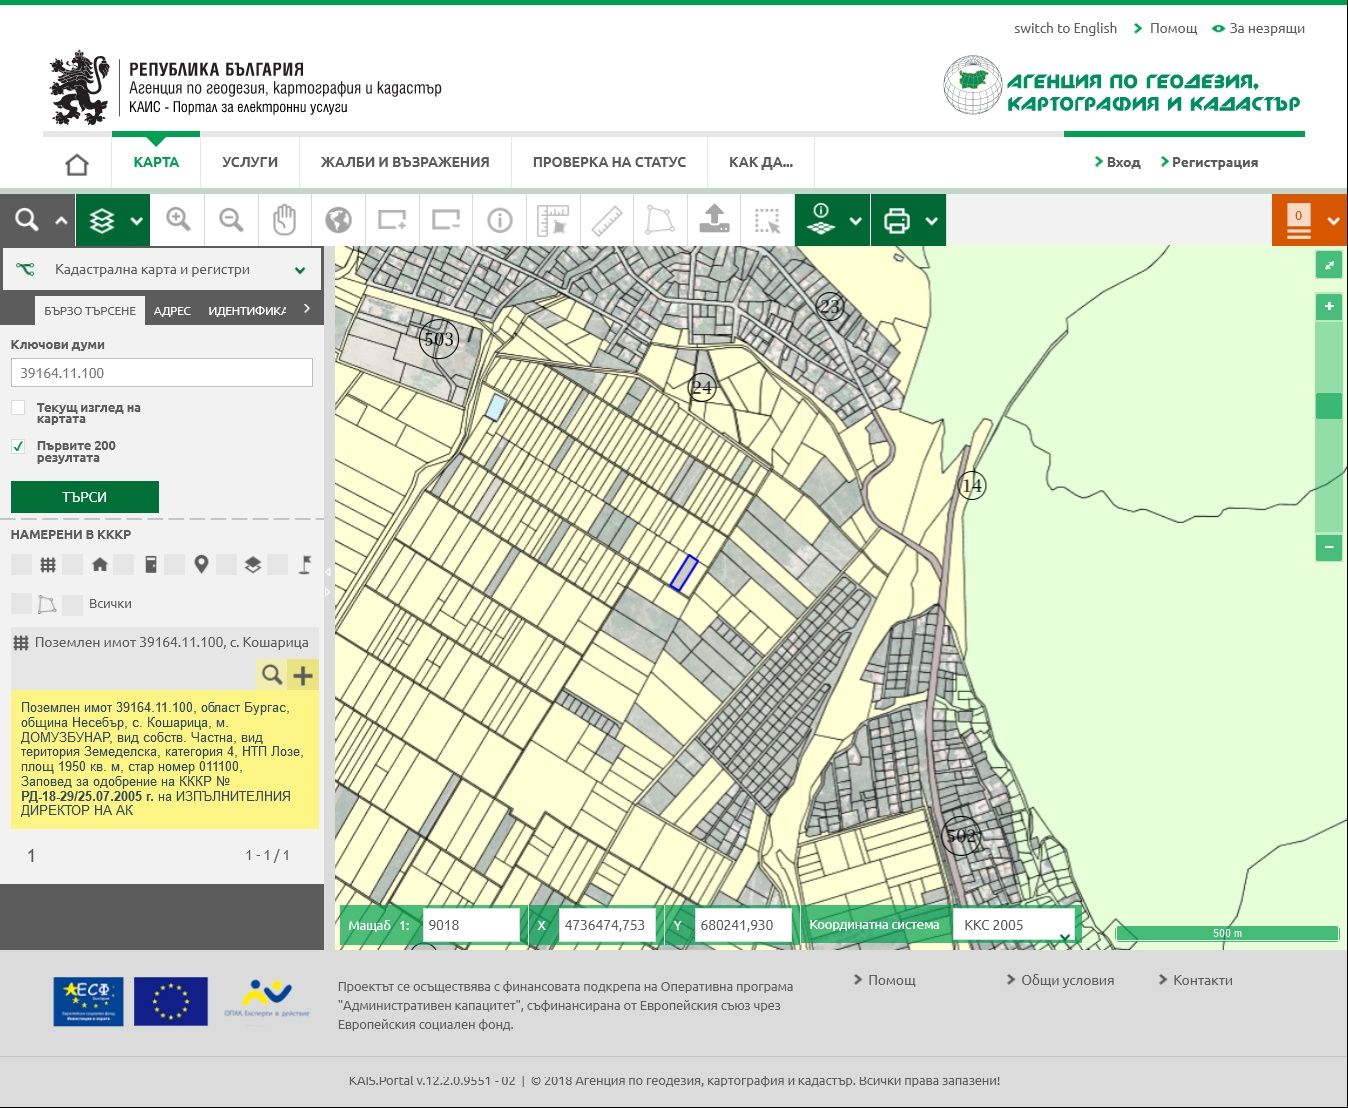
Task: Activate the dashed-rectangle selection tool
Action: point(767,220)
